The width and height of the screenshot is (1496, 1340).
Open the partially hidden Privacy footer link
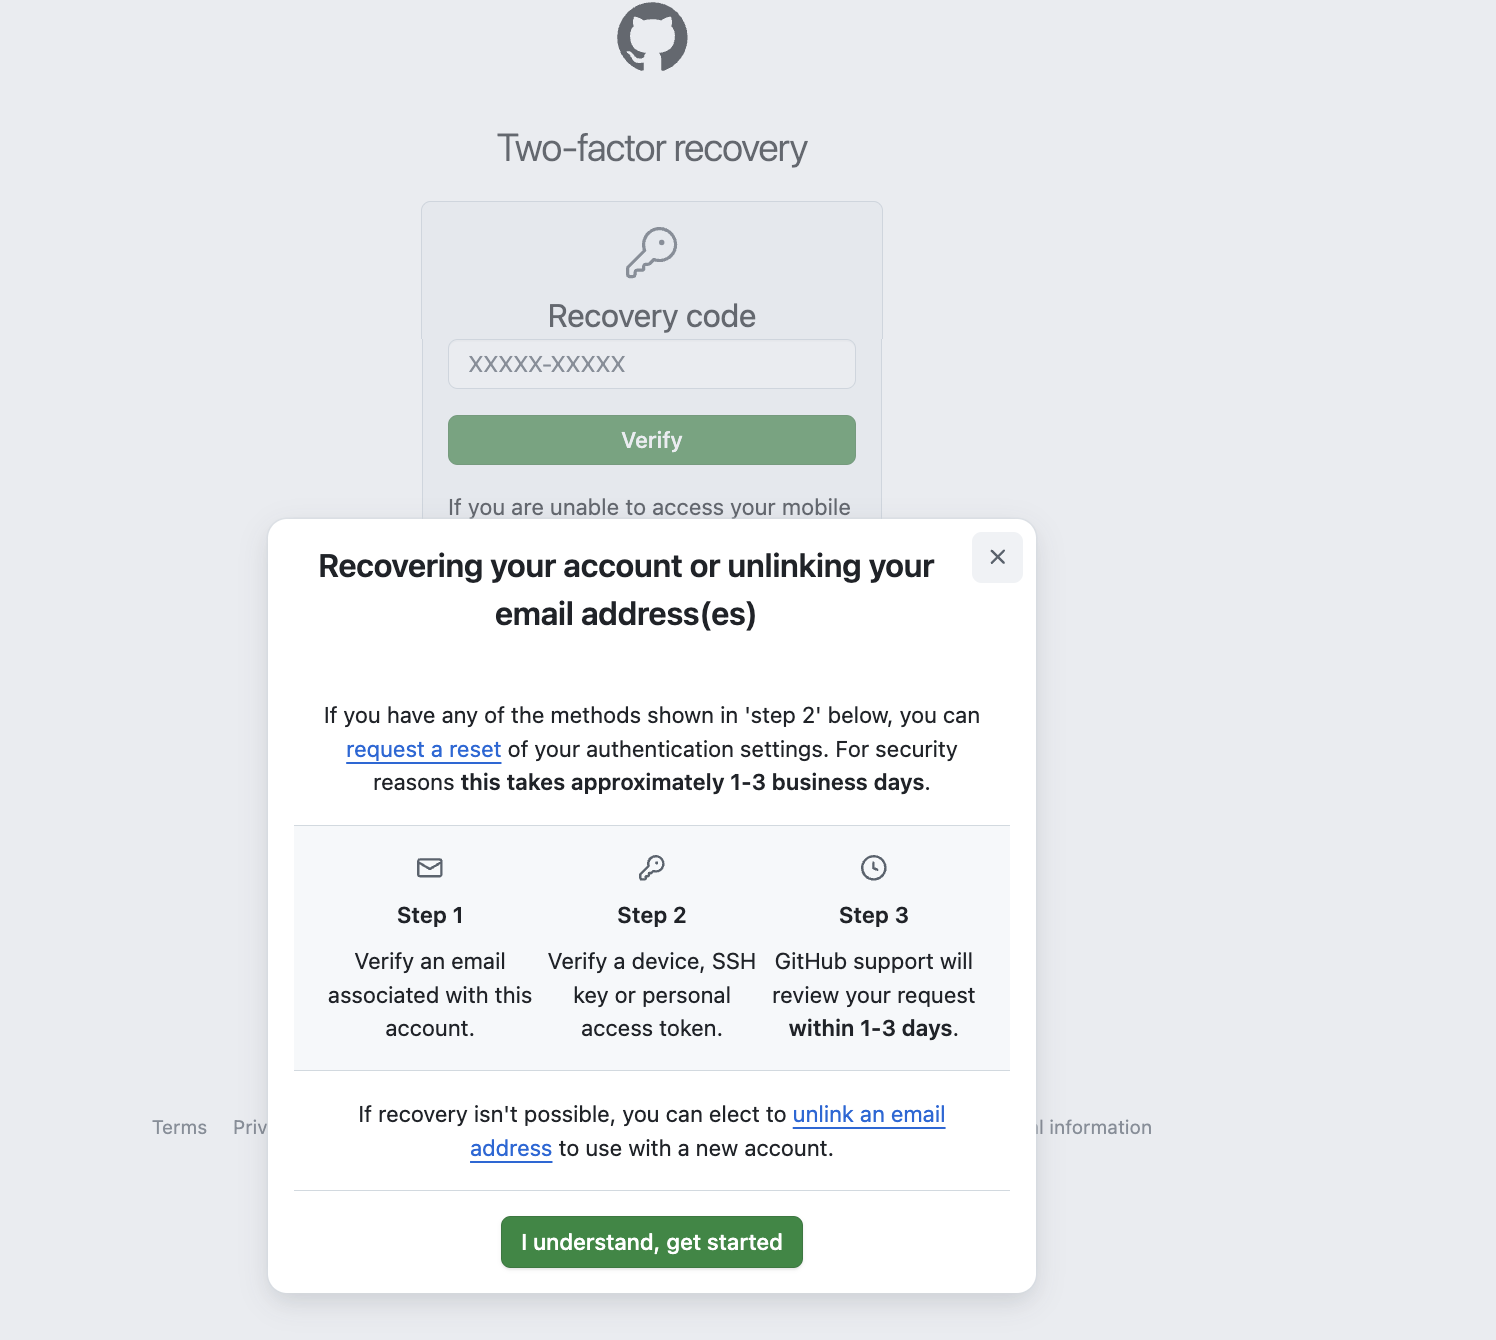(250, 1127)
